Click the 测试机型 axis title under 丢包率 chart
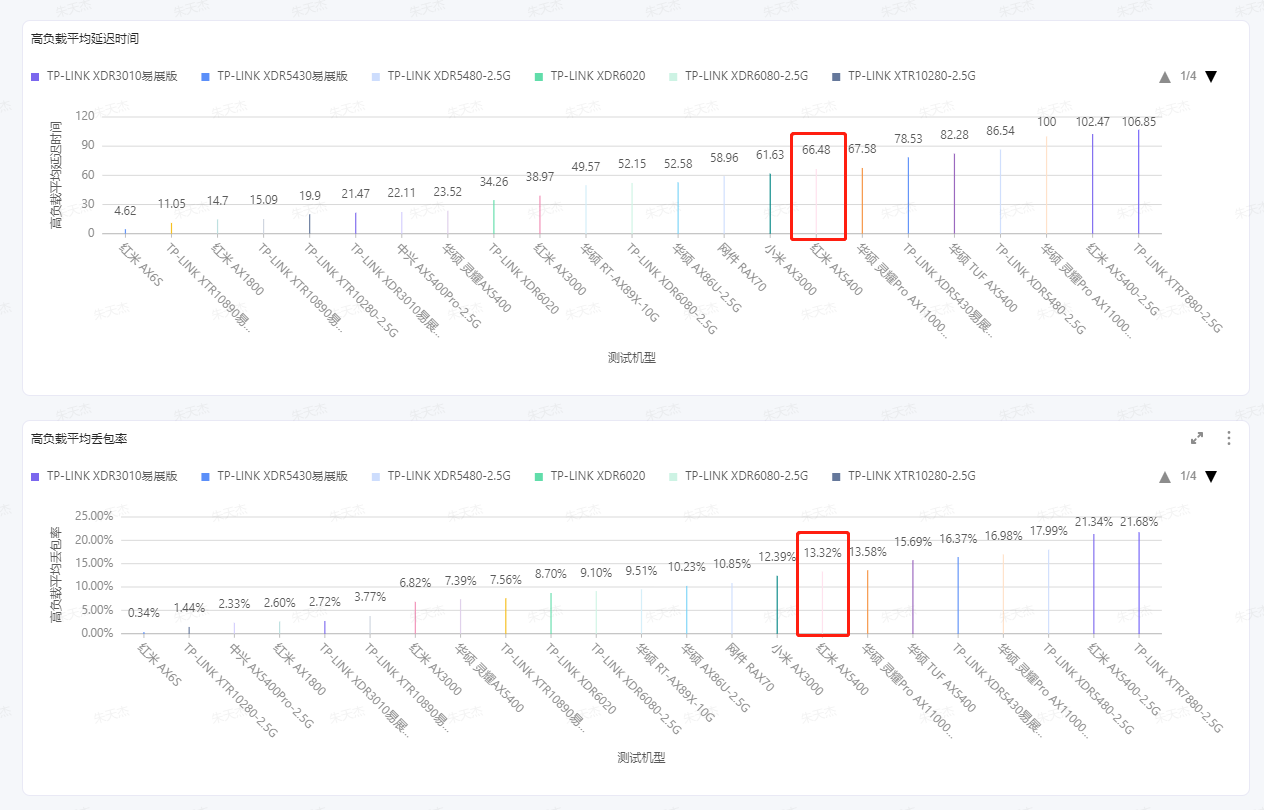The image size is (1264, 810). [x=641, y=758]
